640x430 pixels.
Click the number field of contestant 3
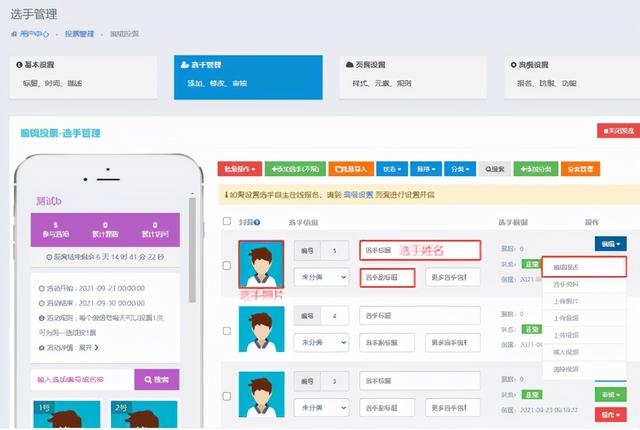click(335, 381)
